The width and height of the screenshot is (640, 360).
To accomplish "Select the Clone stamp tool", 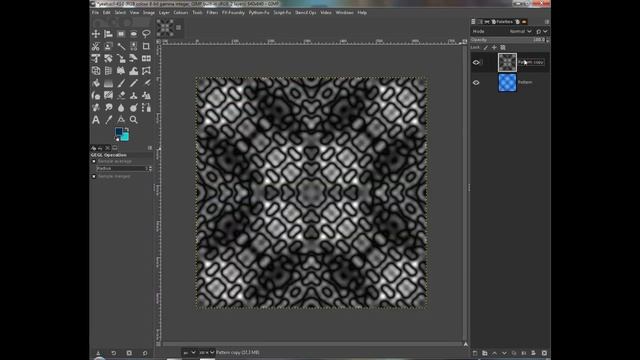I will pos(133,96).
